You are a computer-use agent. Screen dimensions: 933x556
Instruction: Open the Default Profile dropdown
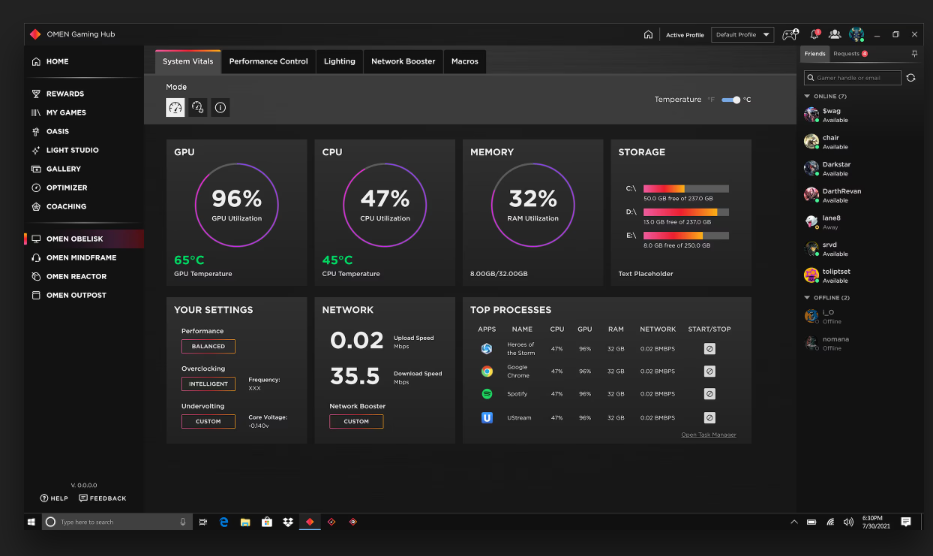[x=743, y=35]
